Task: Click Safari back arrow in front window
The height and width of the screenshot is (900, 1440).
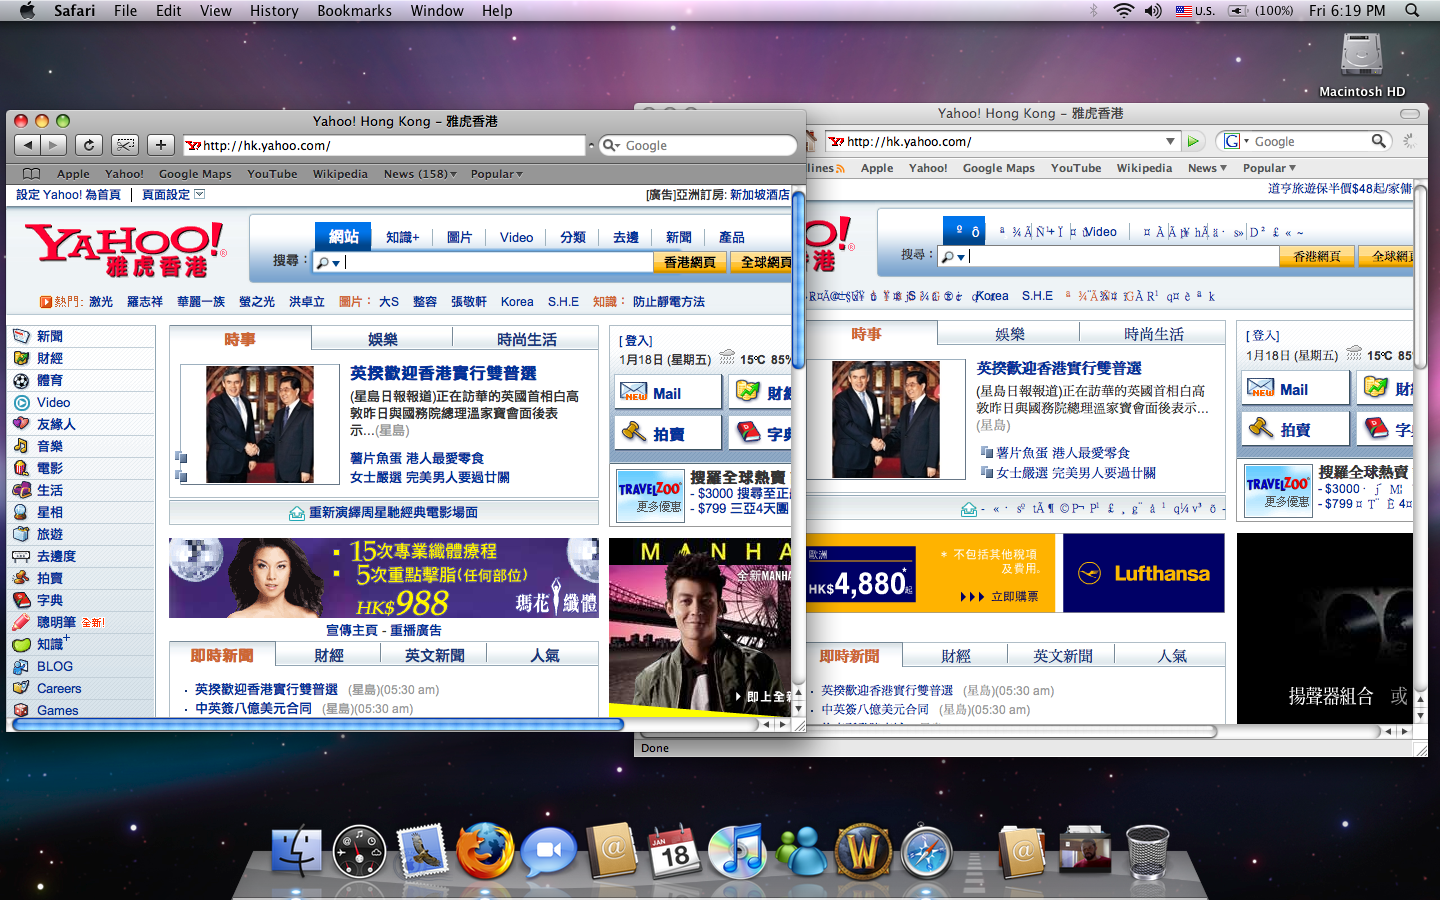Action: pos(28,145)
